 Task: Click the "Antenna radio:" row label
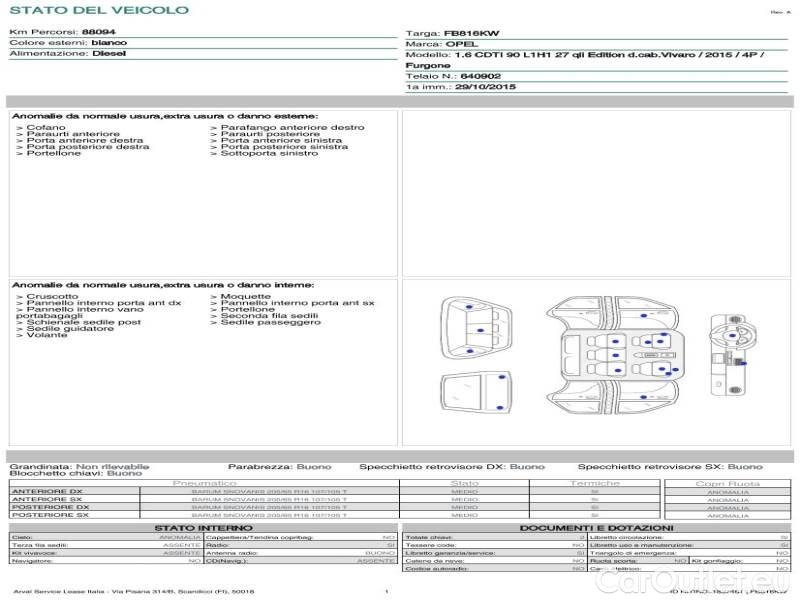click(232, 553)
